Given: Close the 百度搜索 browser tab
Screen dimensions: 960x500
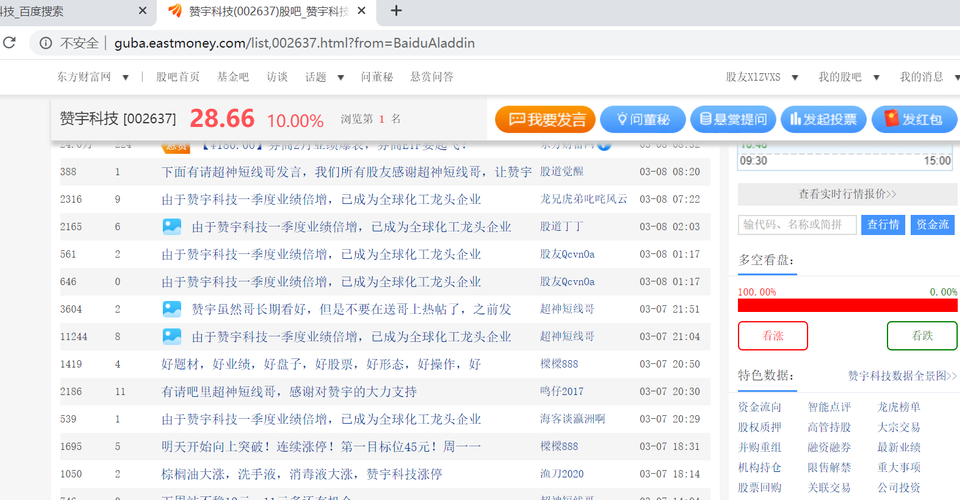Looking at the screenshot, I should (x=143, y=11).
